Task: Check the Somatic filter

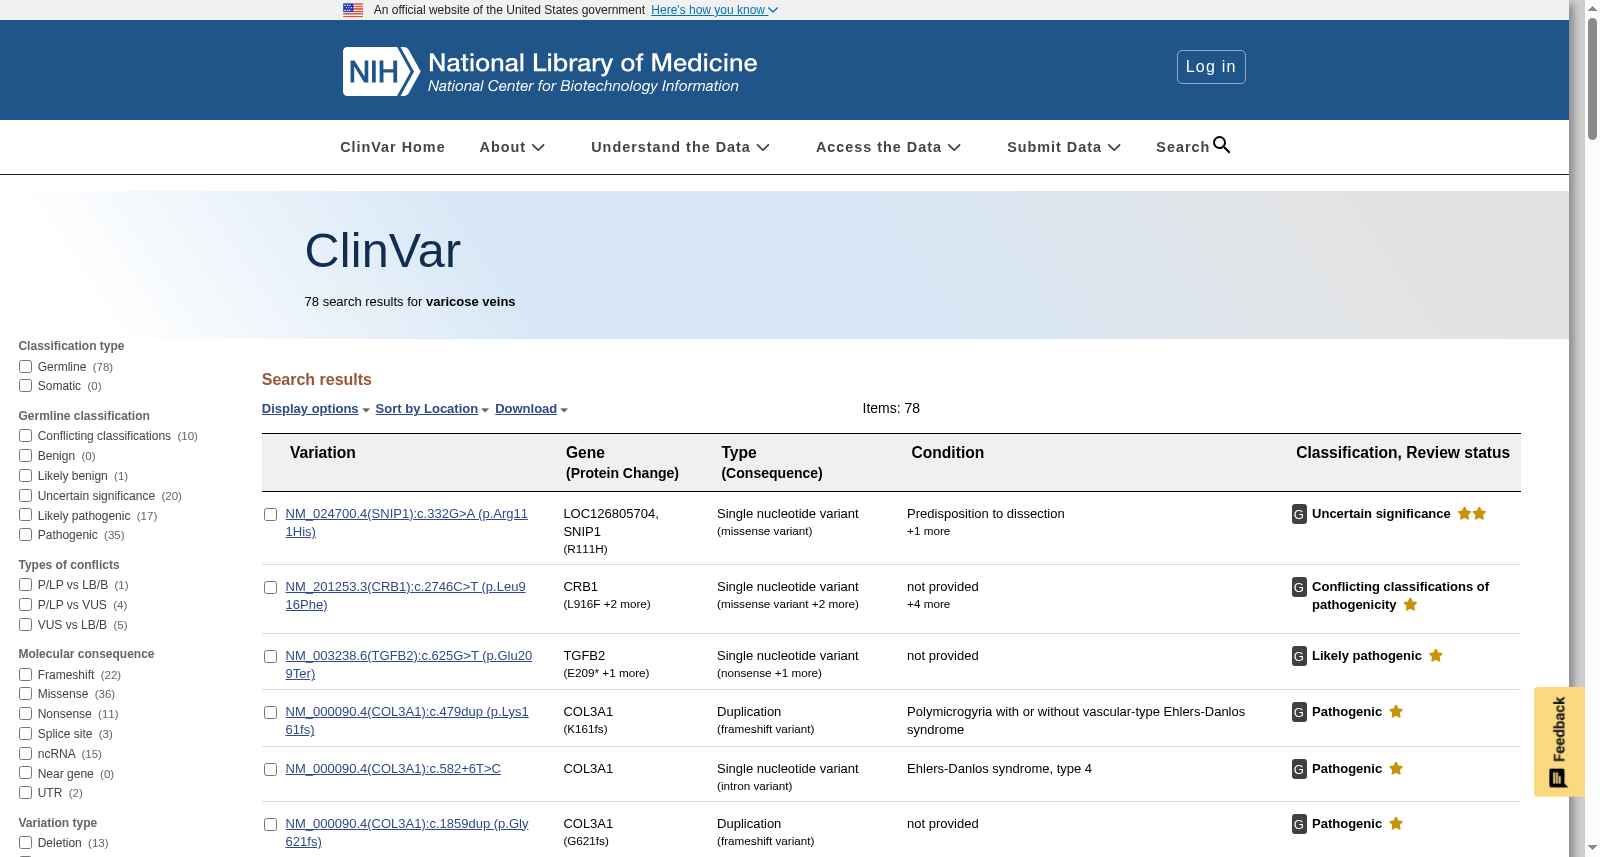Action: click(x=25, y=386)
